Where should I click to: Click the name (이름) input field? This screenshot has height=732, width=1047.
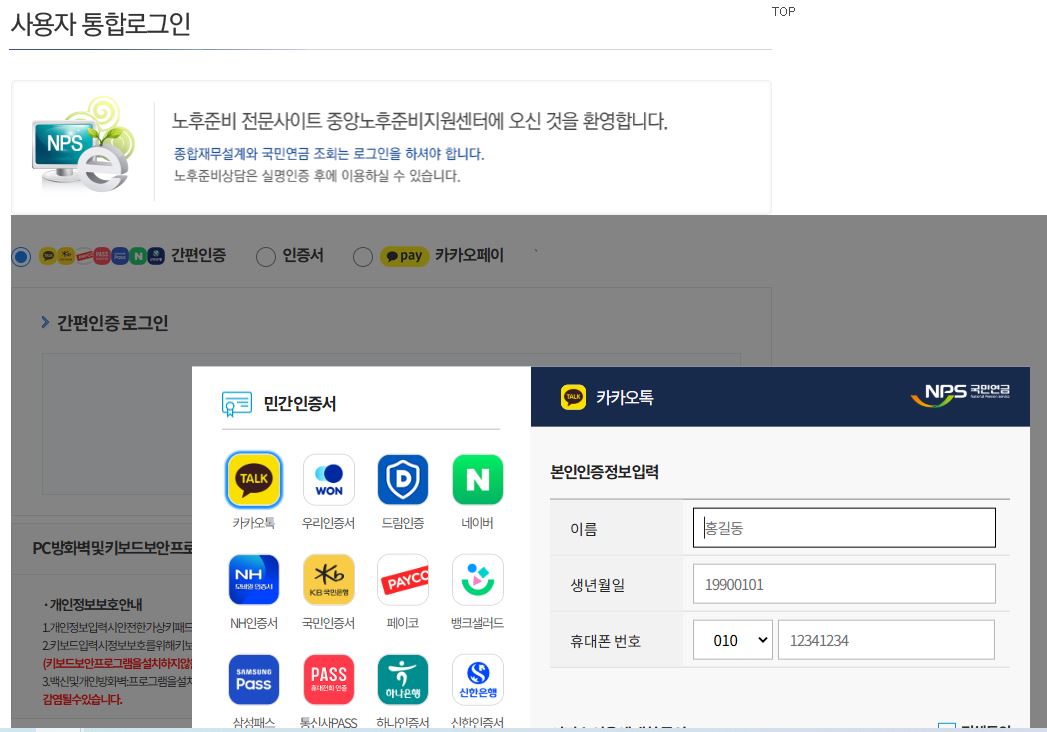[844, 528]
